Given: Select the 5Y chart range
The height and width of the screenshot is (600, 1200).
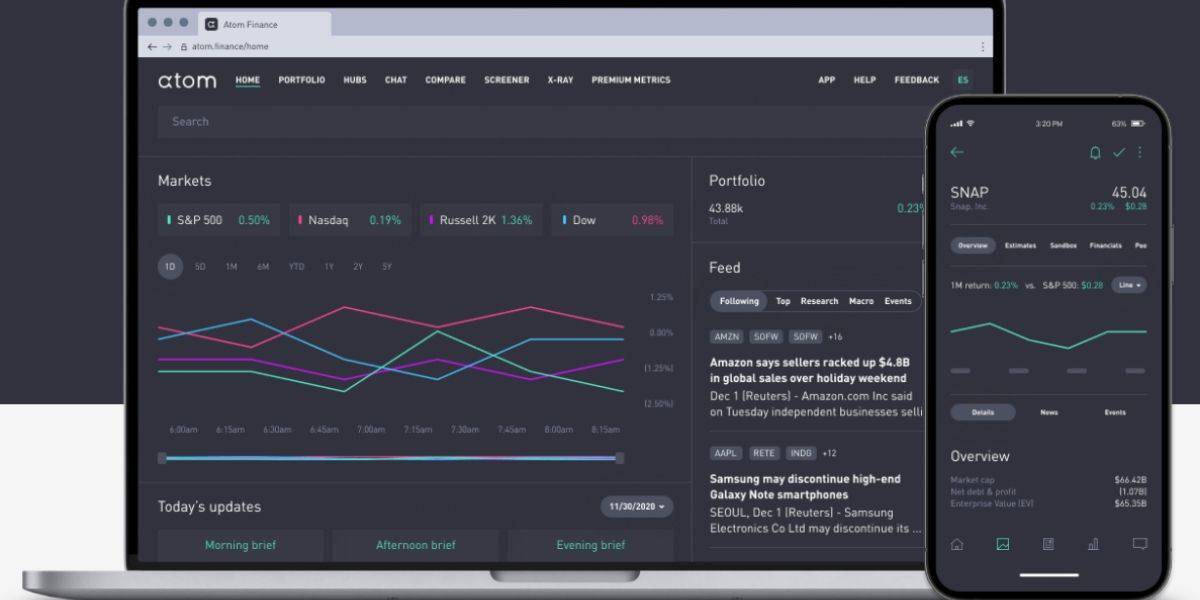Looking at the screenshot, I should click(387, 267).
